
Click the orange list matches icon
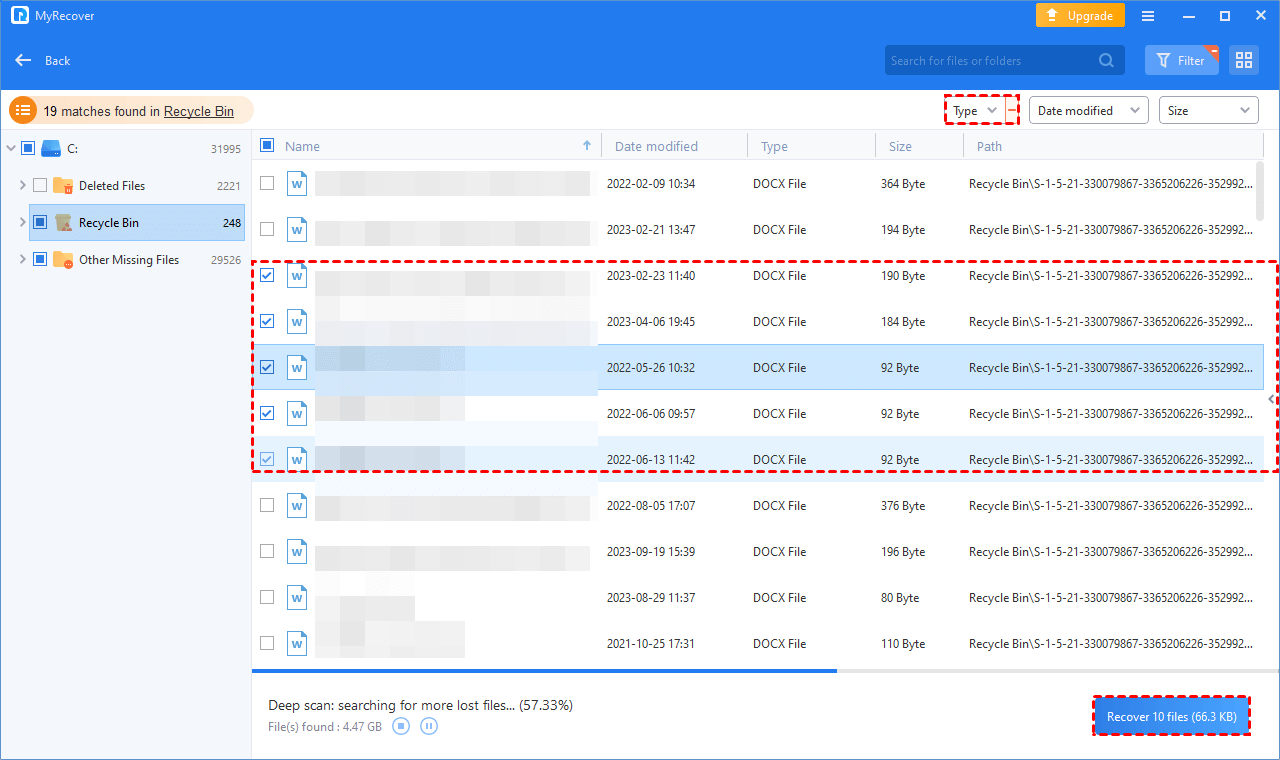tap(23, 111)
